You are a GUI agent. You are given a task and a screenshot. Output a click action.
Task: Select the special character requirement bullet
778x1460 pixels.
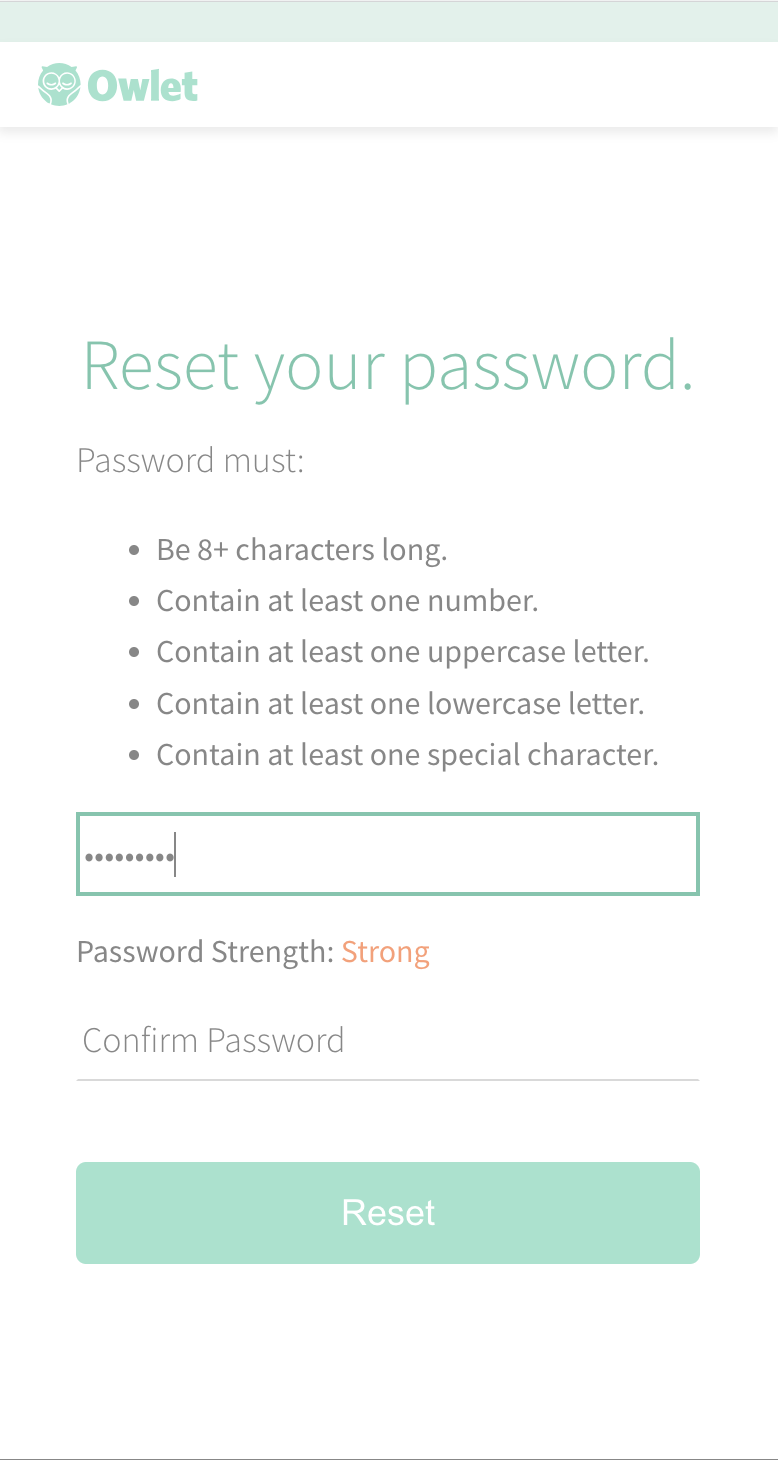click(x=407, y=754)
